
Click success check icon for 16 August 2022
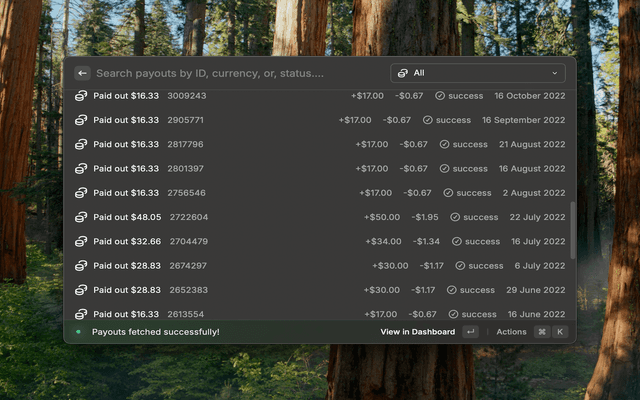tap(445, 169)
